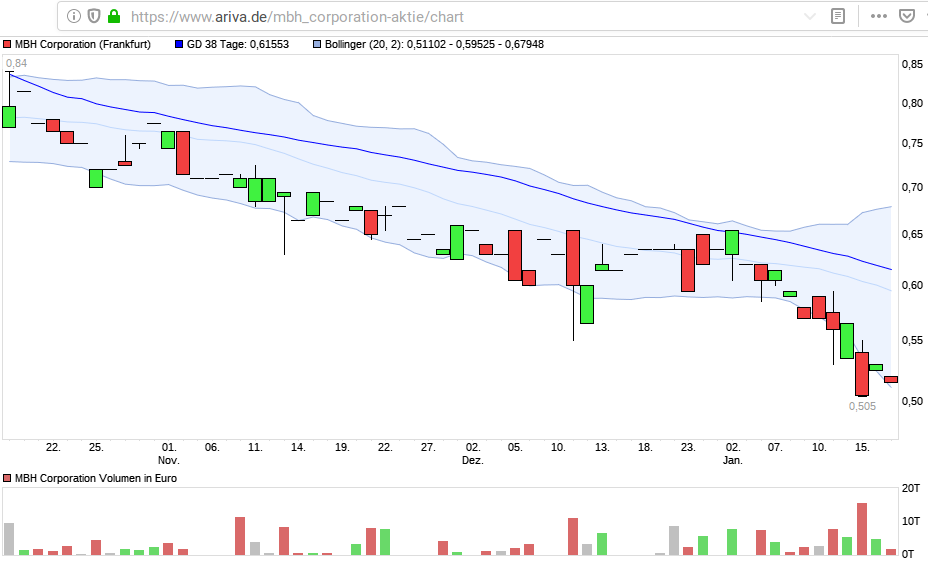Expand the address bar history dropdown arrow
The width and height of the screenshot is (928, 564).
click(810, 16)
